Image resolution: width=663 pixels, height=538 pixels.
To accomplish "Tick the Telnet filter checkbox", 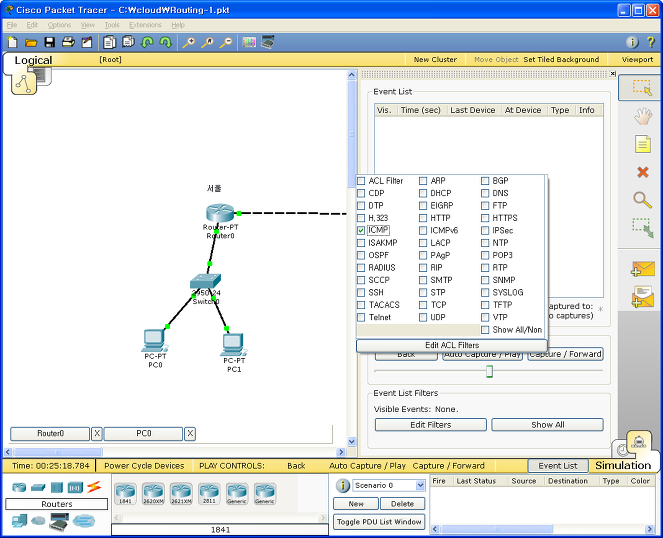I will coord(361,317).
